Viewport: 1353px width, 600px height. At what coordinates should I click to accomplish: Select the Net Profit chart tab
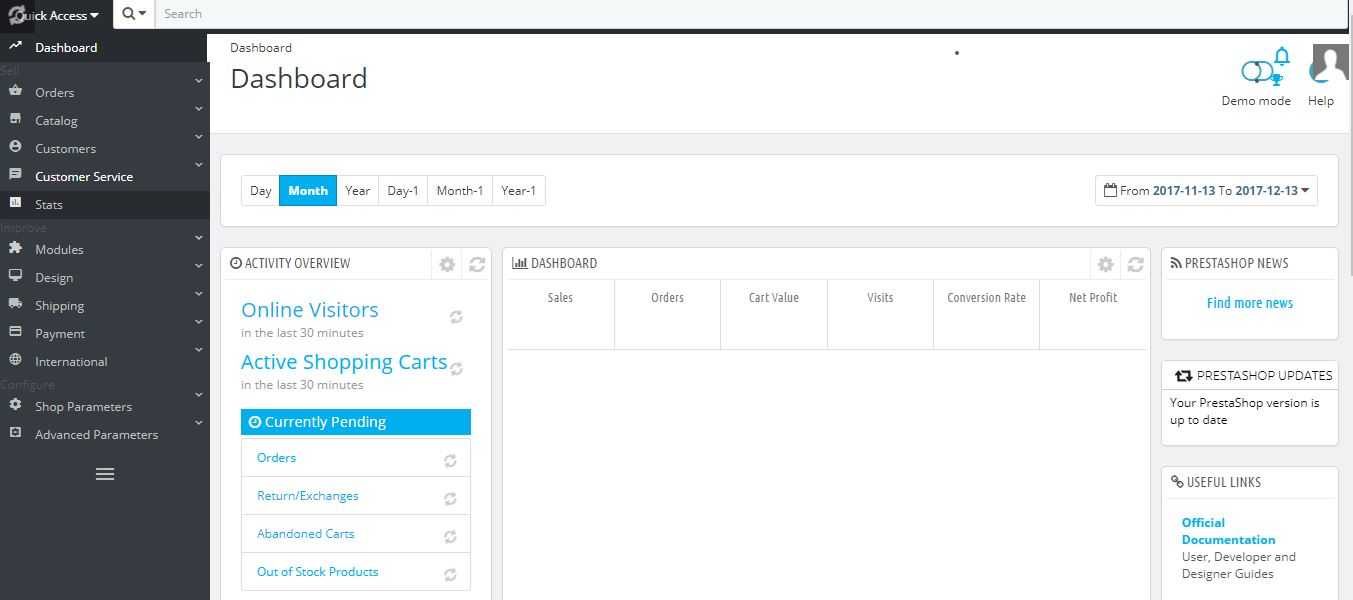click(1093, 315)
